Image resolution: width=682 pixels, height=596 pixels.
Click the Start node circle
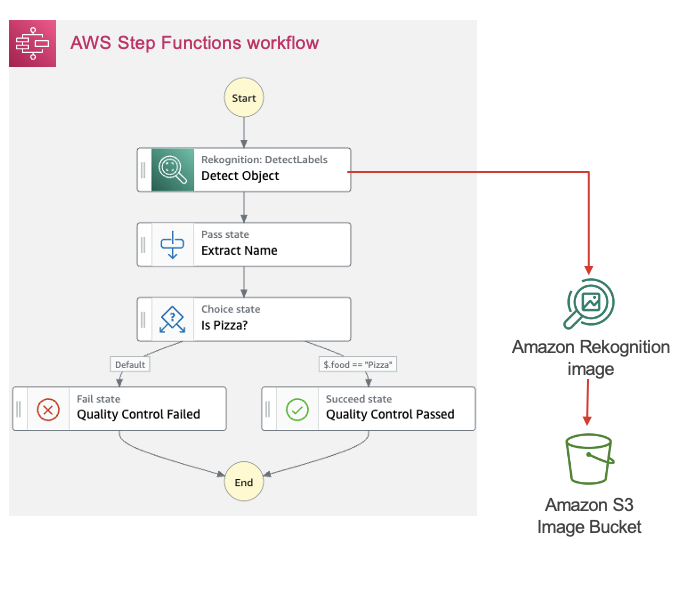(x=244, y=97)
